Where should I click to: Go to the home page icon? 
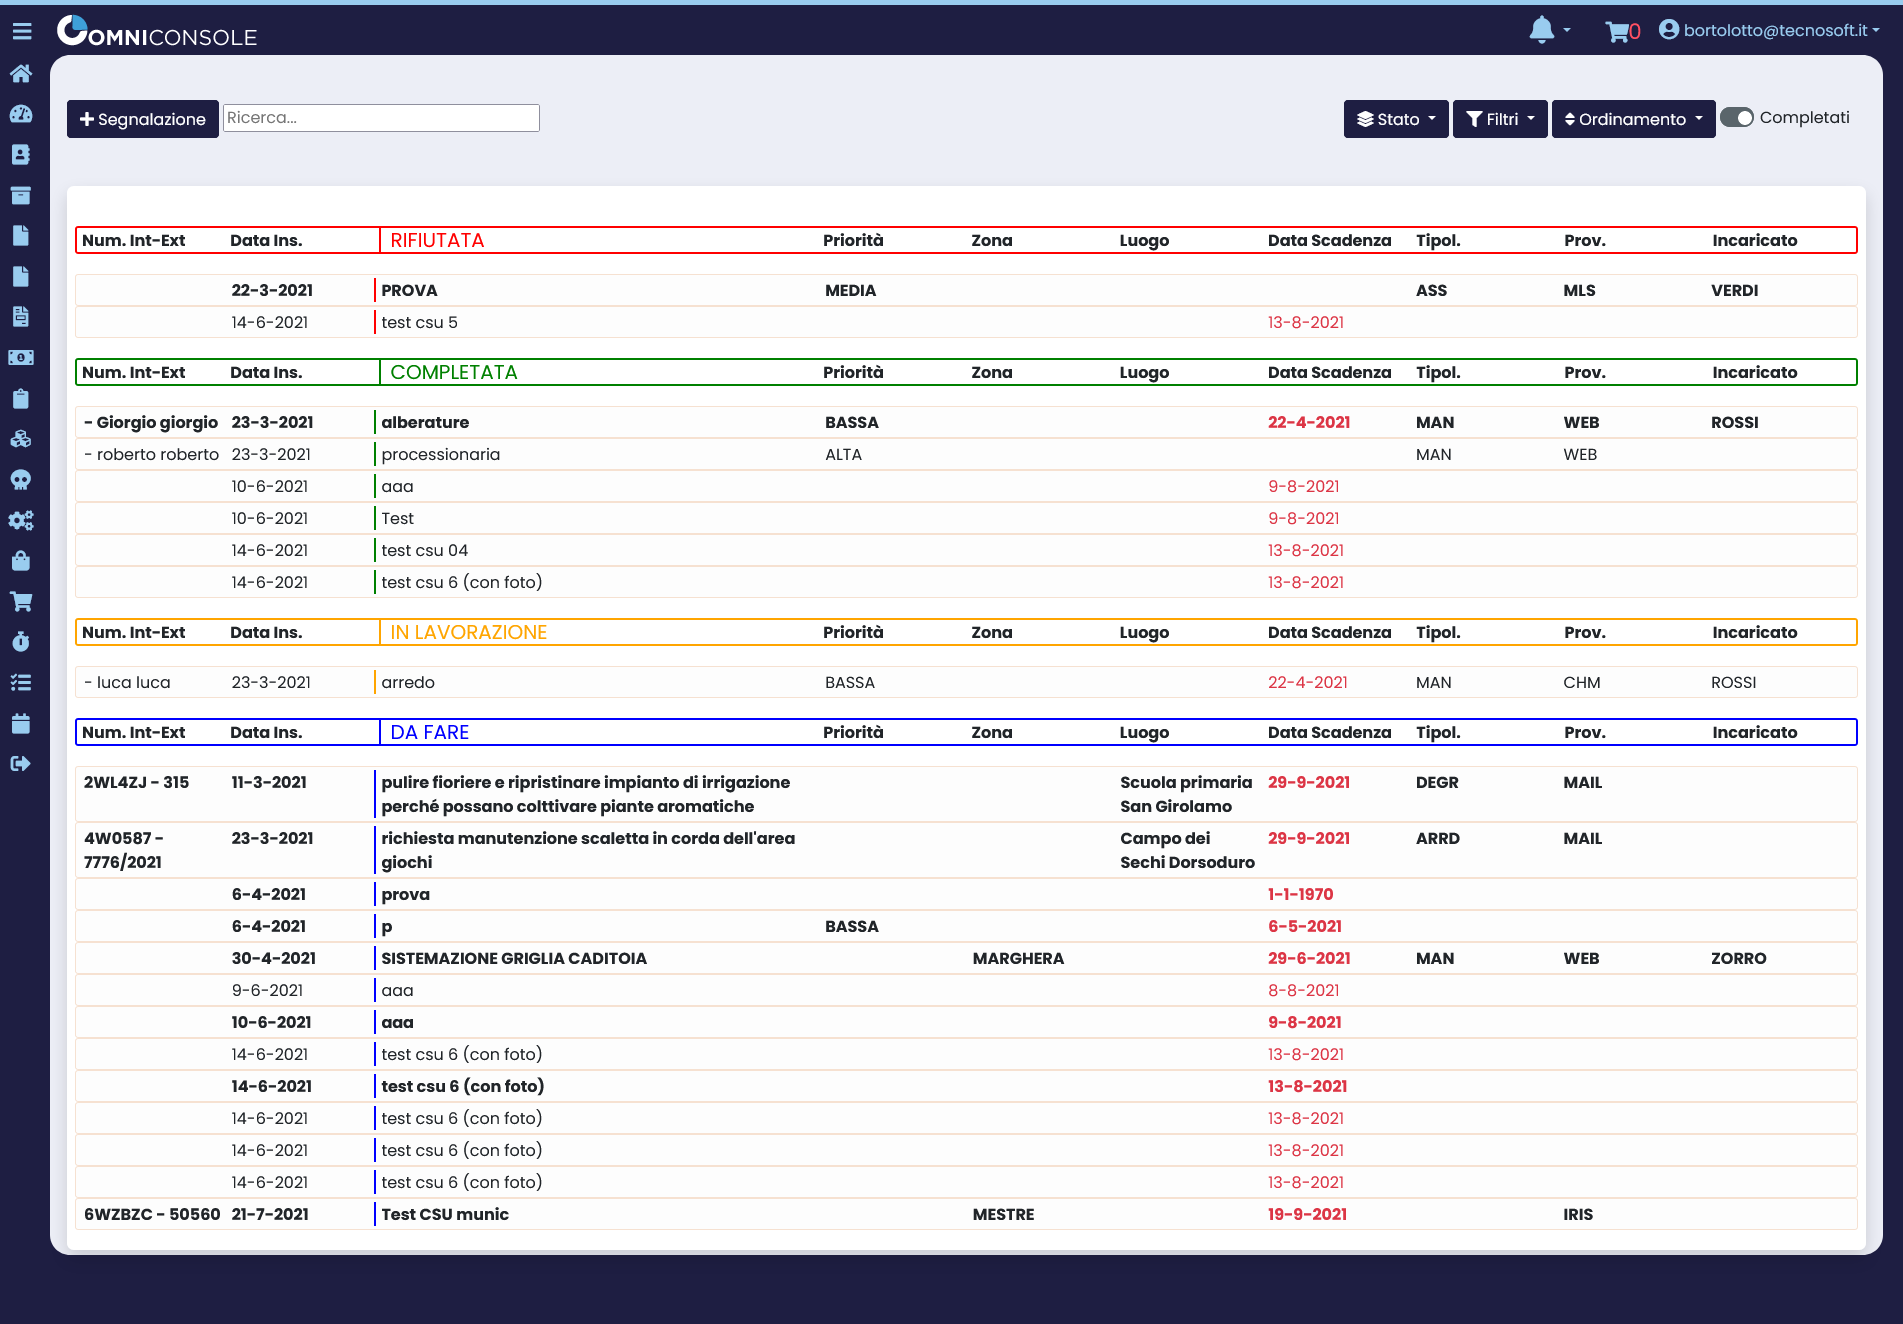21,73
